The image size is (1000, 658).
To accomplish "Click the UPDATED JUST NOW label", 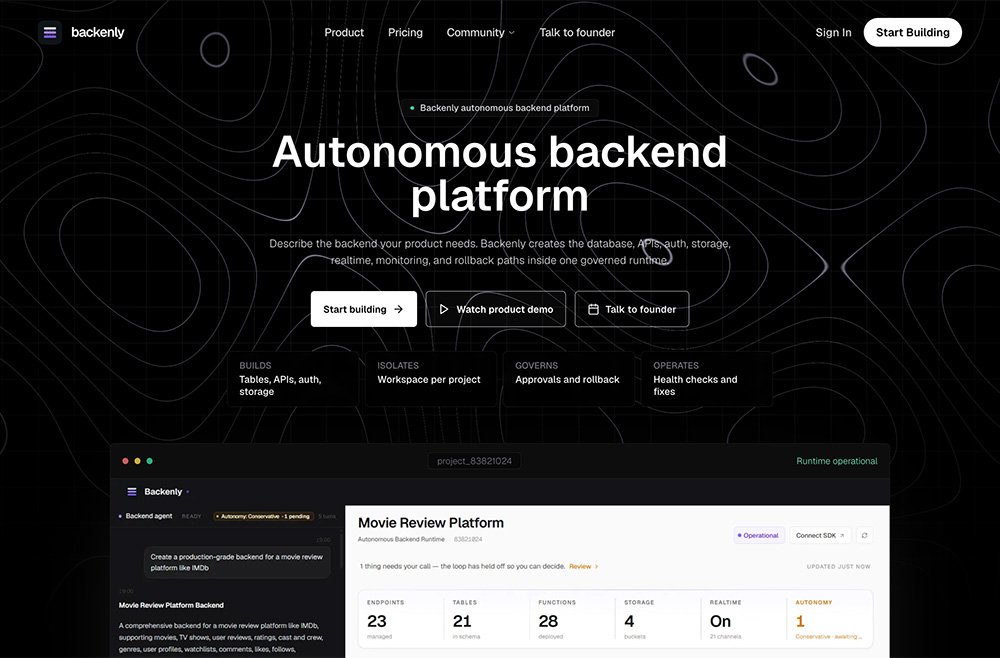I will (x=838, y=566).
